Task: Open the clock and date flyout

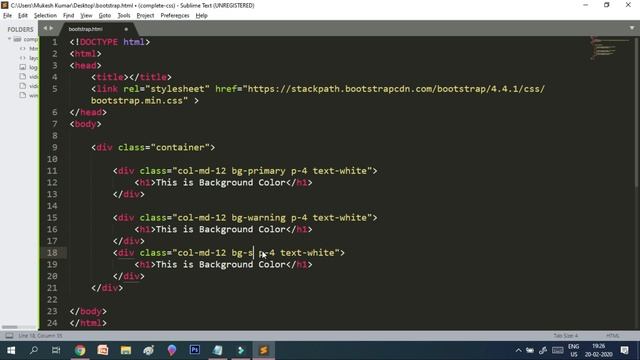Action: tap(598, 350)
